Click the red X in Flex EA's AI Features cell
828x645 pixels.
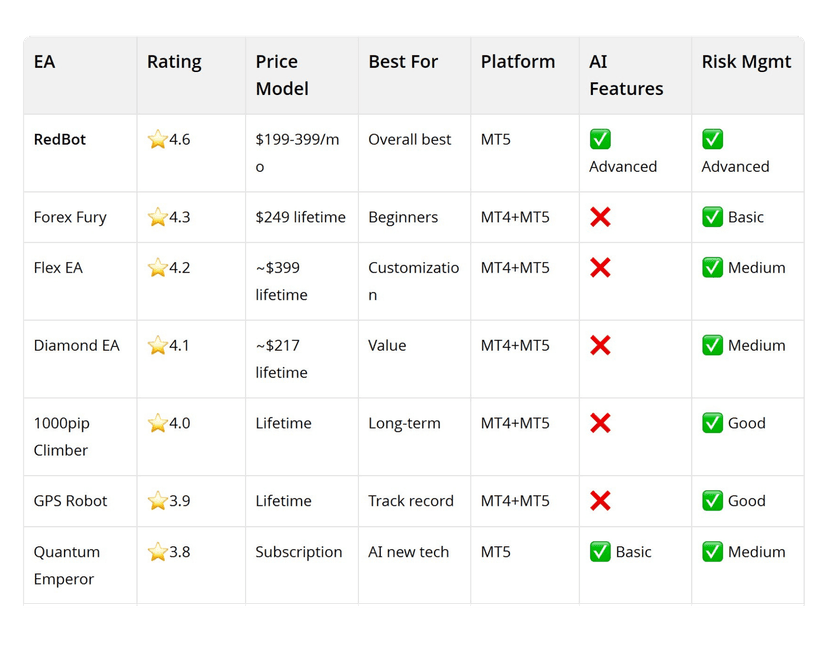pyautogui.click(x=600, y=268)
